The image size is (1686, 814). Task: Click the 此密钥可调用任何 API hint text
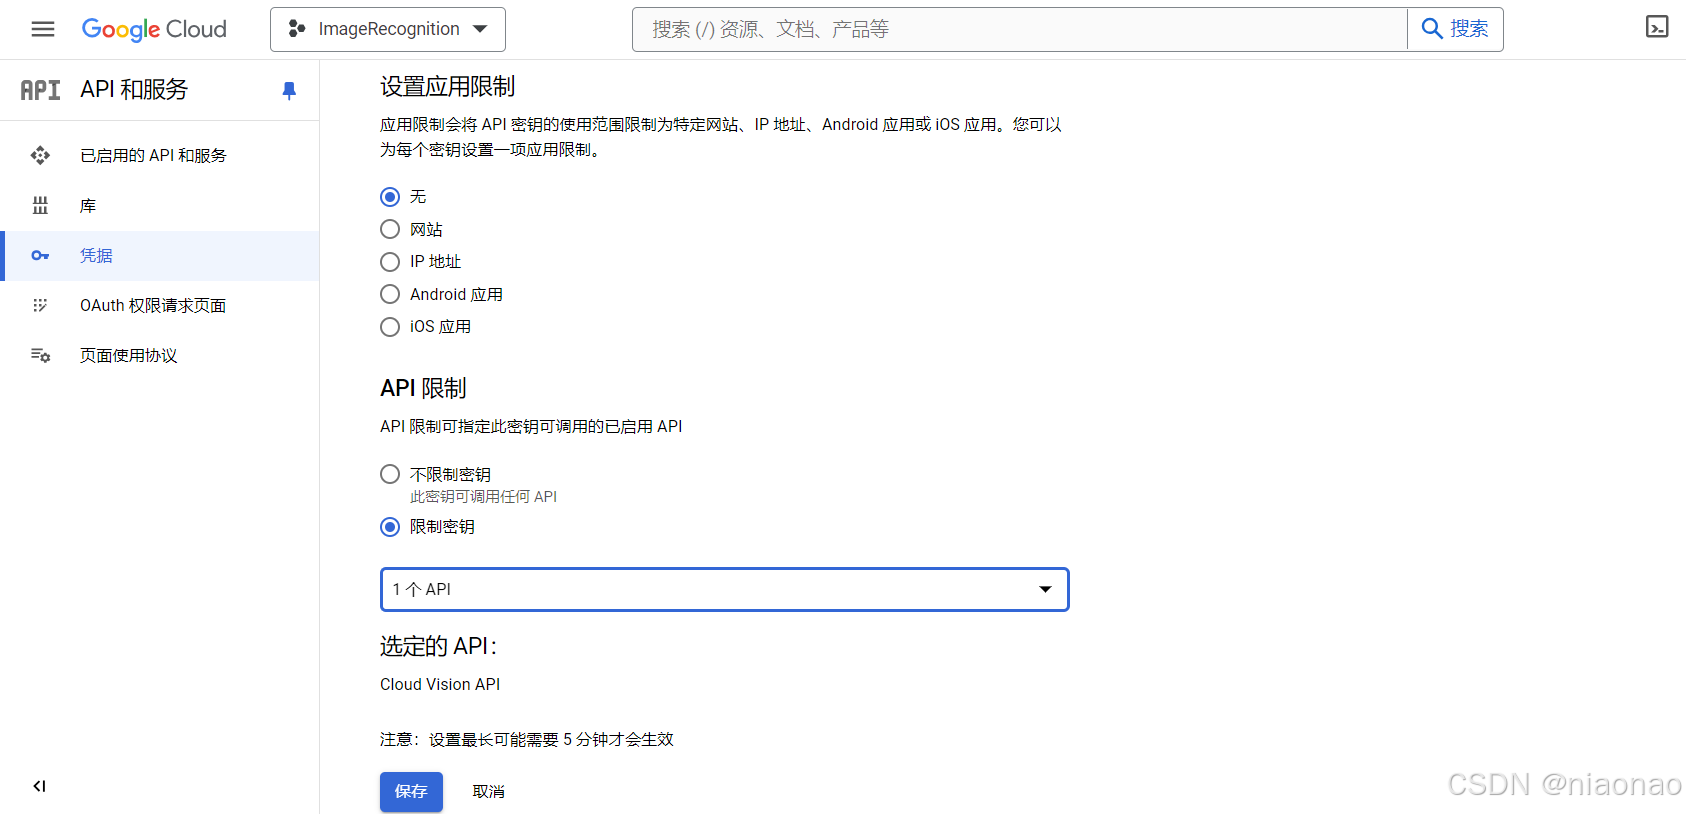pos(483,497)
